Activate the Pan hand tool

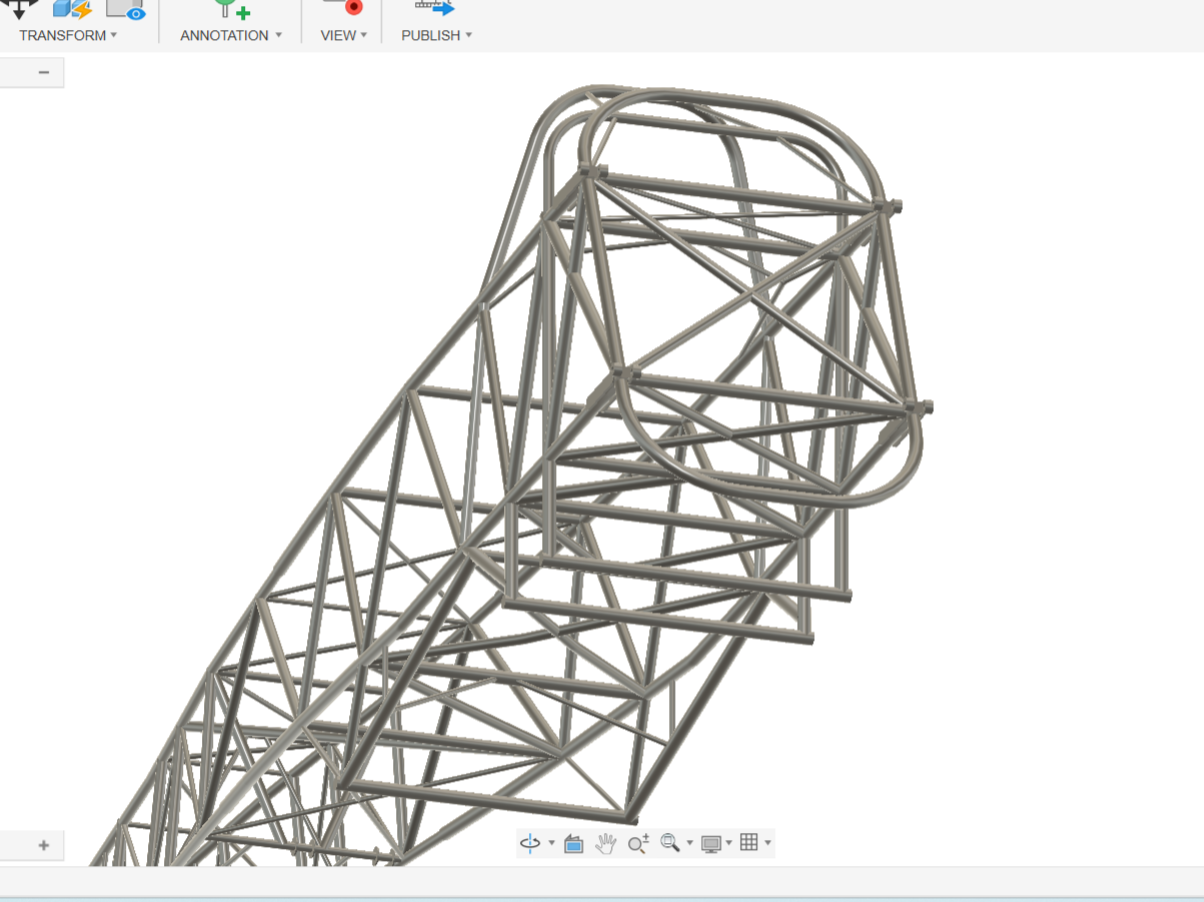(605, 844)
